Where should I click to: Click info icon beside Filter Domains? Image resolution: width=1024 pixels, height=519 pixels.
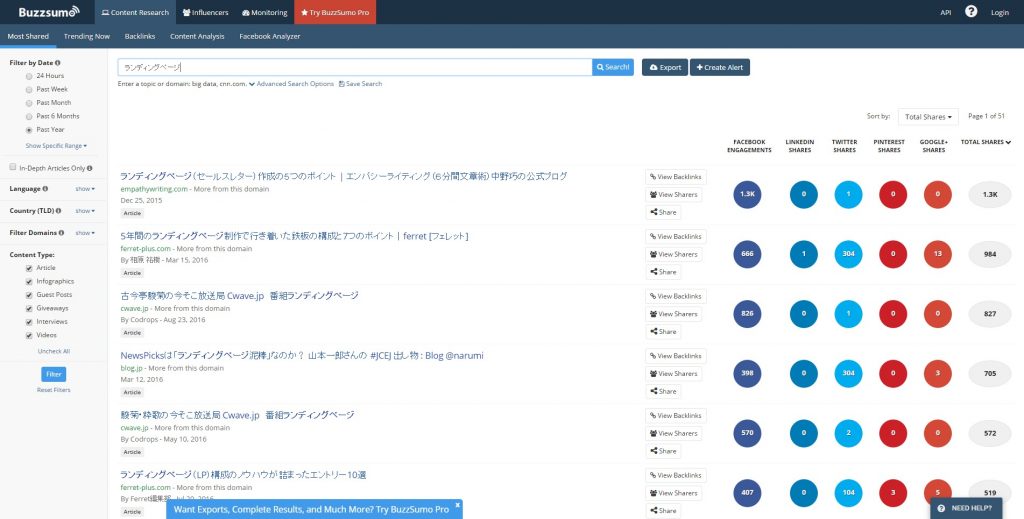(61, 232)
